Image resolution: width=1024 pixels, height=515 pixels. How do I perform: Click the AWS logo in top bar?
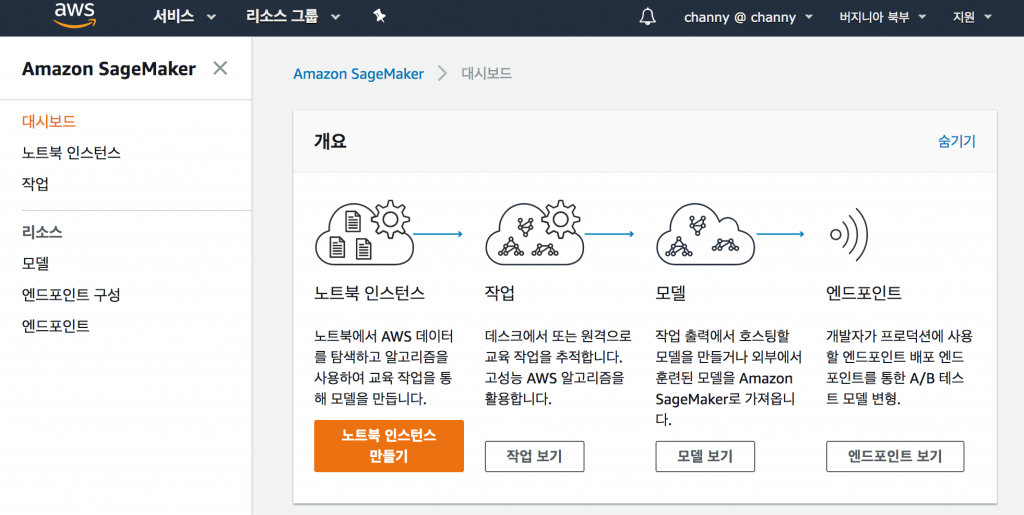click(x=74, y=15)
